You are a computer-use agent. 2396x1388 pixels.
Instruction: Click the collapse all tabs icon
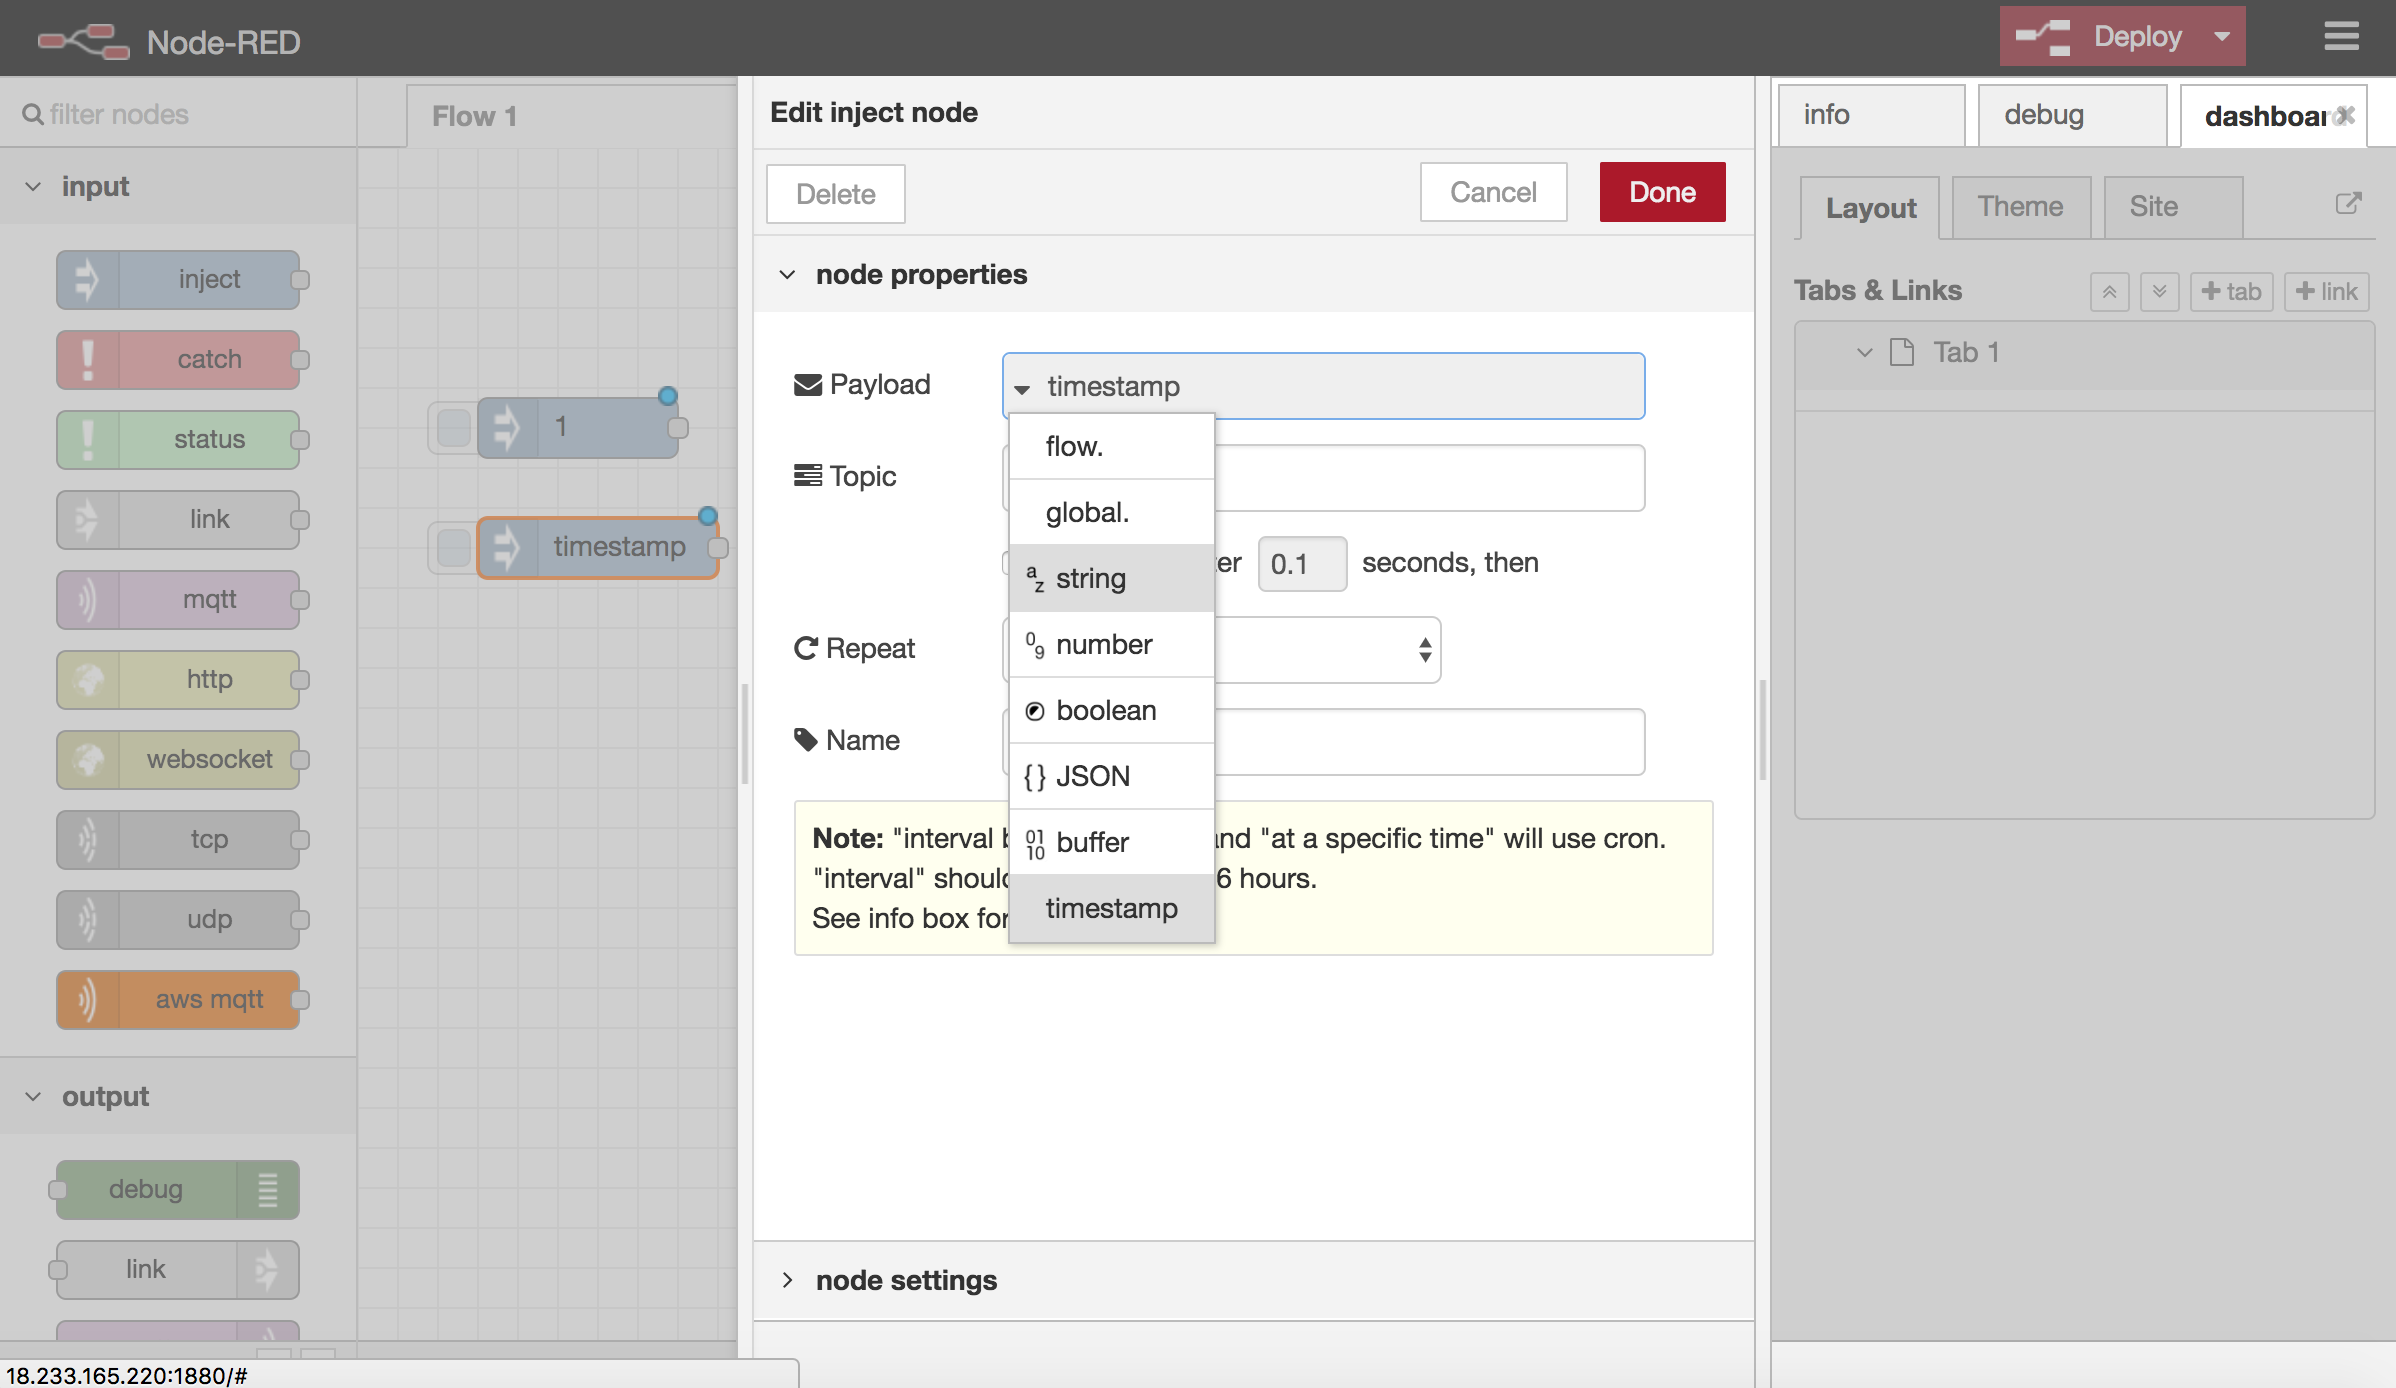(2109, 292)
